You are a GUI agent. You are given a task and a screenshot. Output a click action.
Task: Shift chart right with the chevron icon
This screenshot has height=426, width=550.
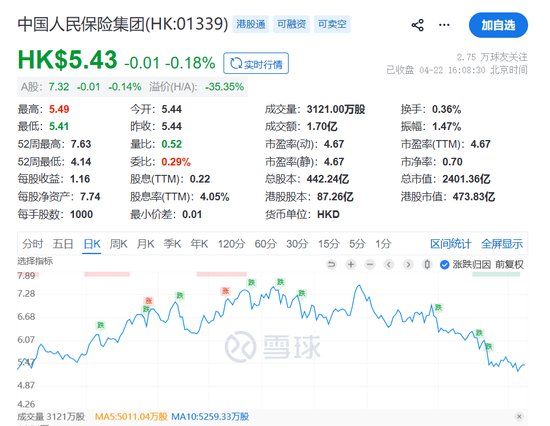pyautogui.click(x=408, y=264)
